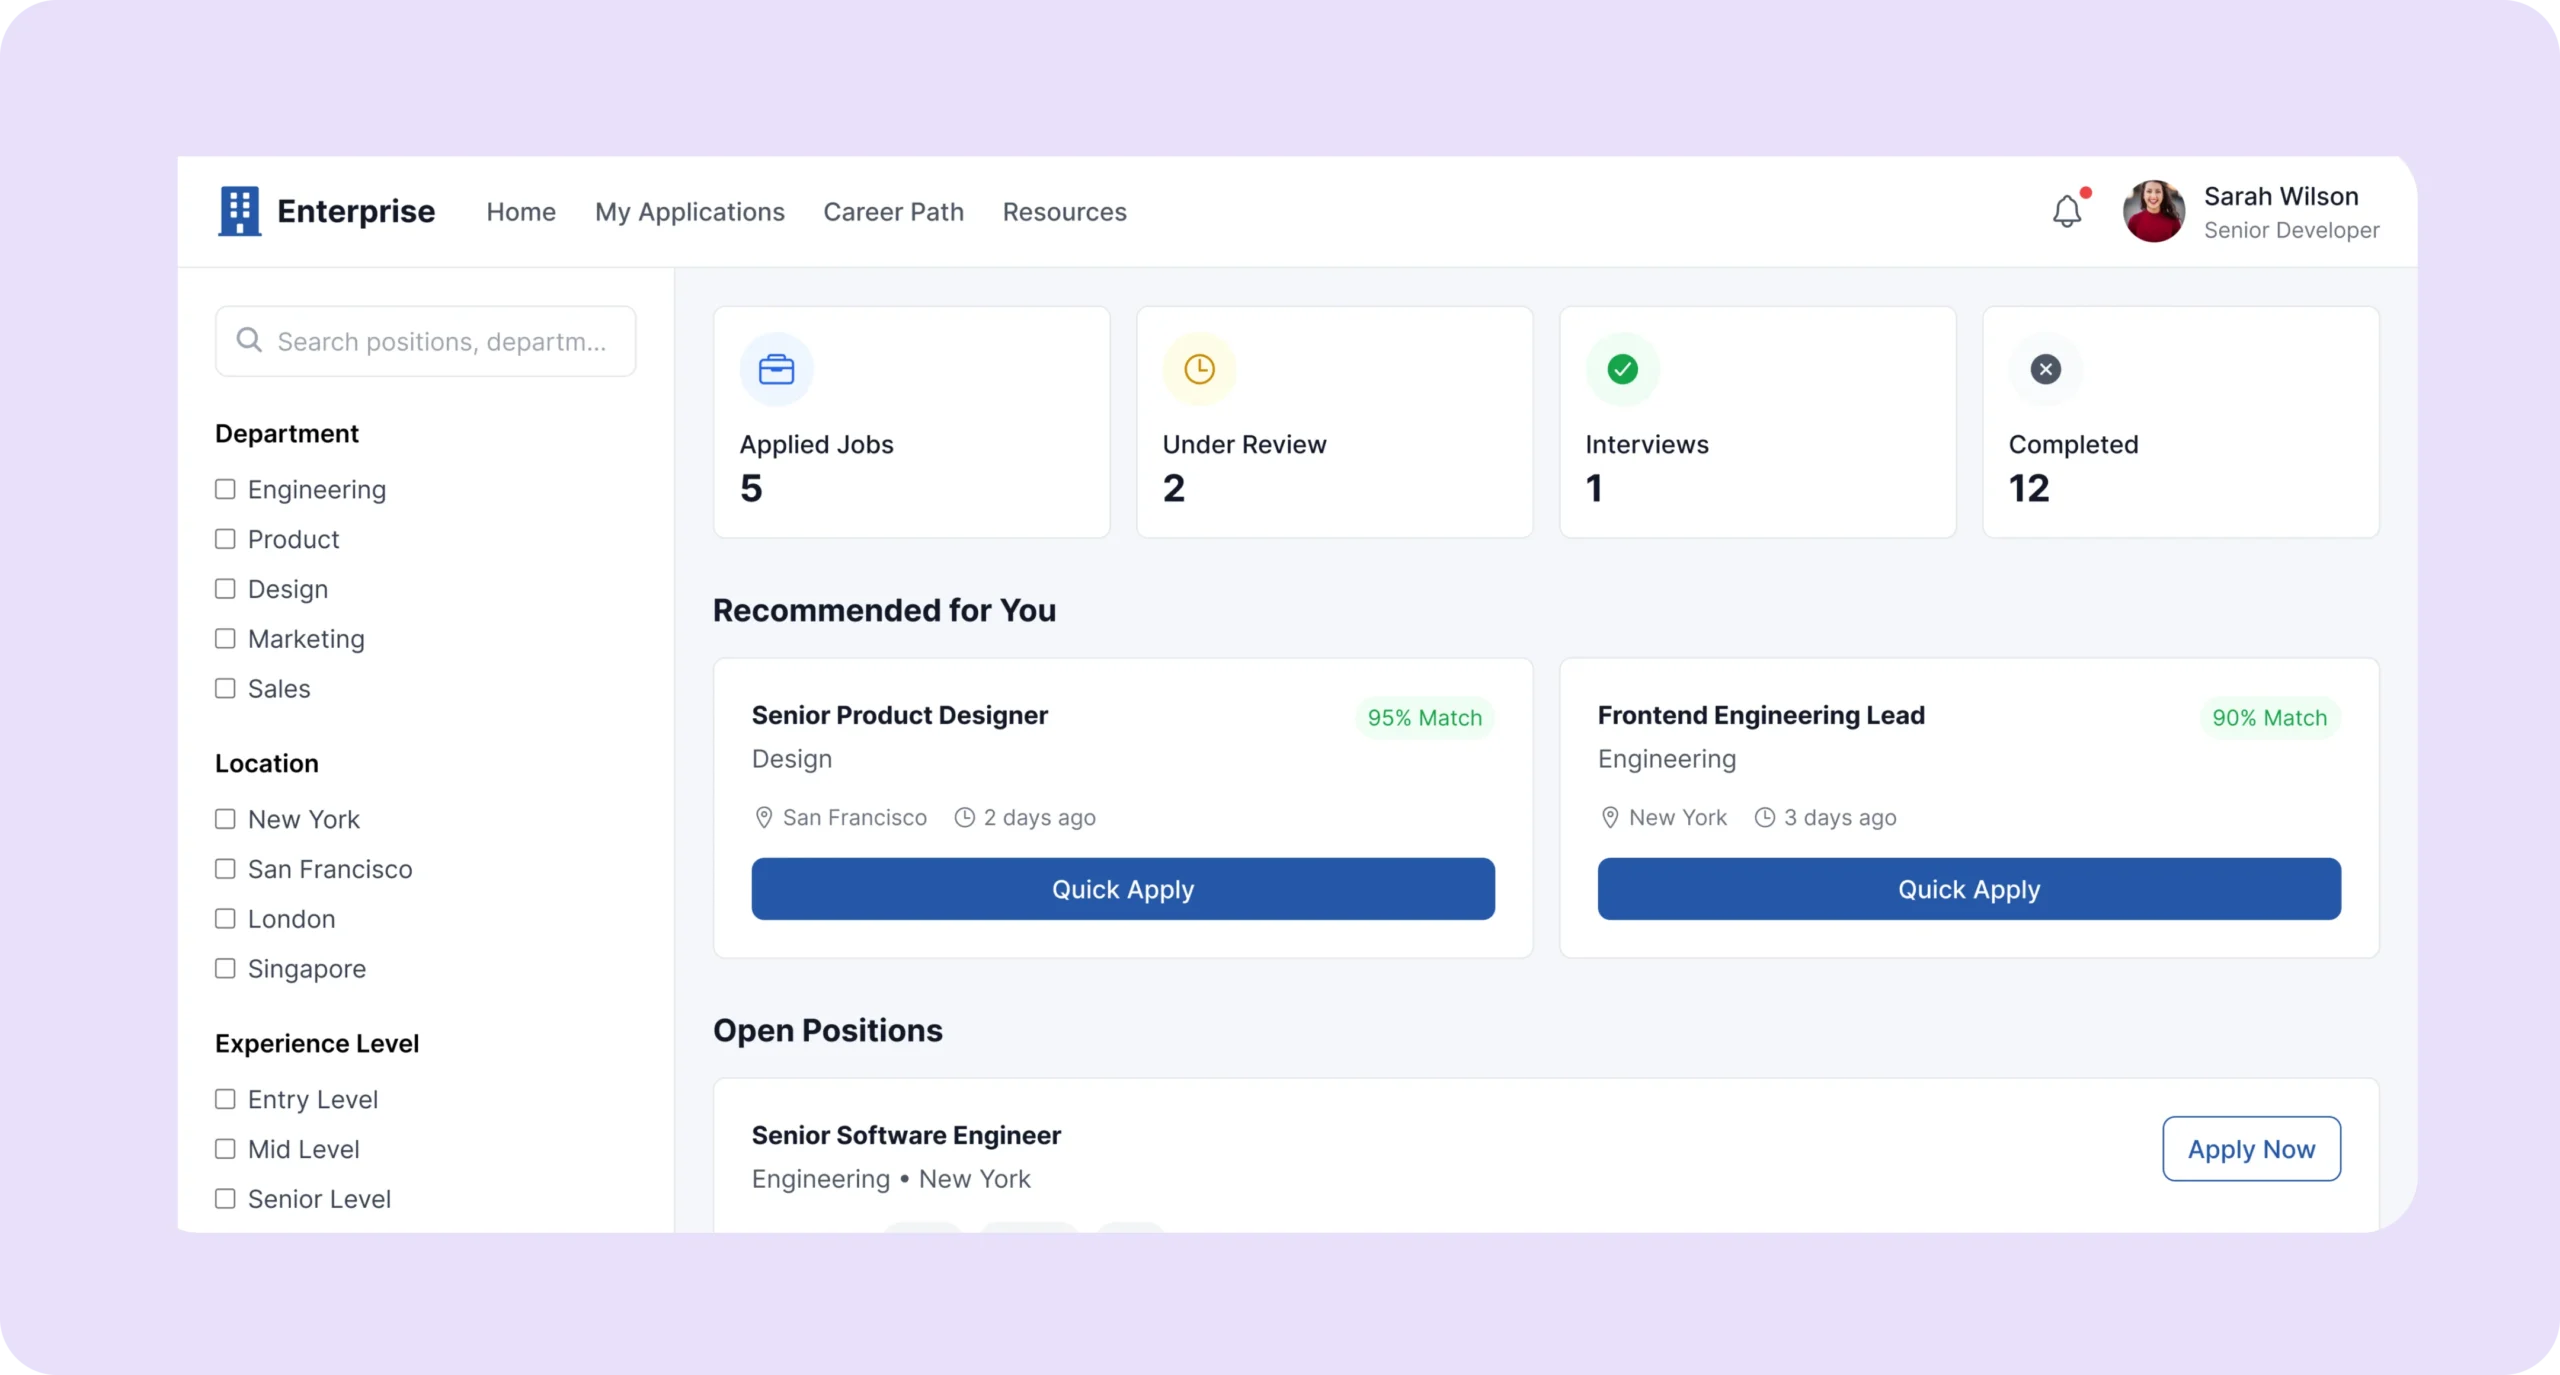Toggle the Singapore location checkbox

click(x=226, y=969)
